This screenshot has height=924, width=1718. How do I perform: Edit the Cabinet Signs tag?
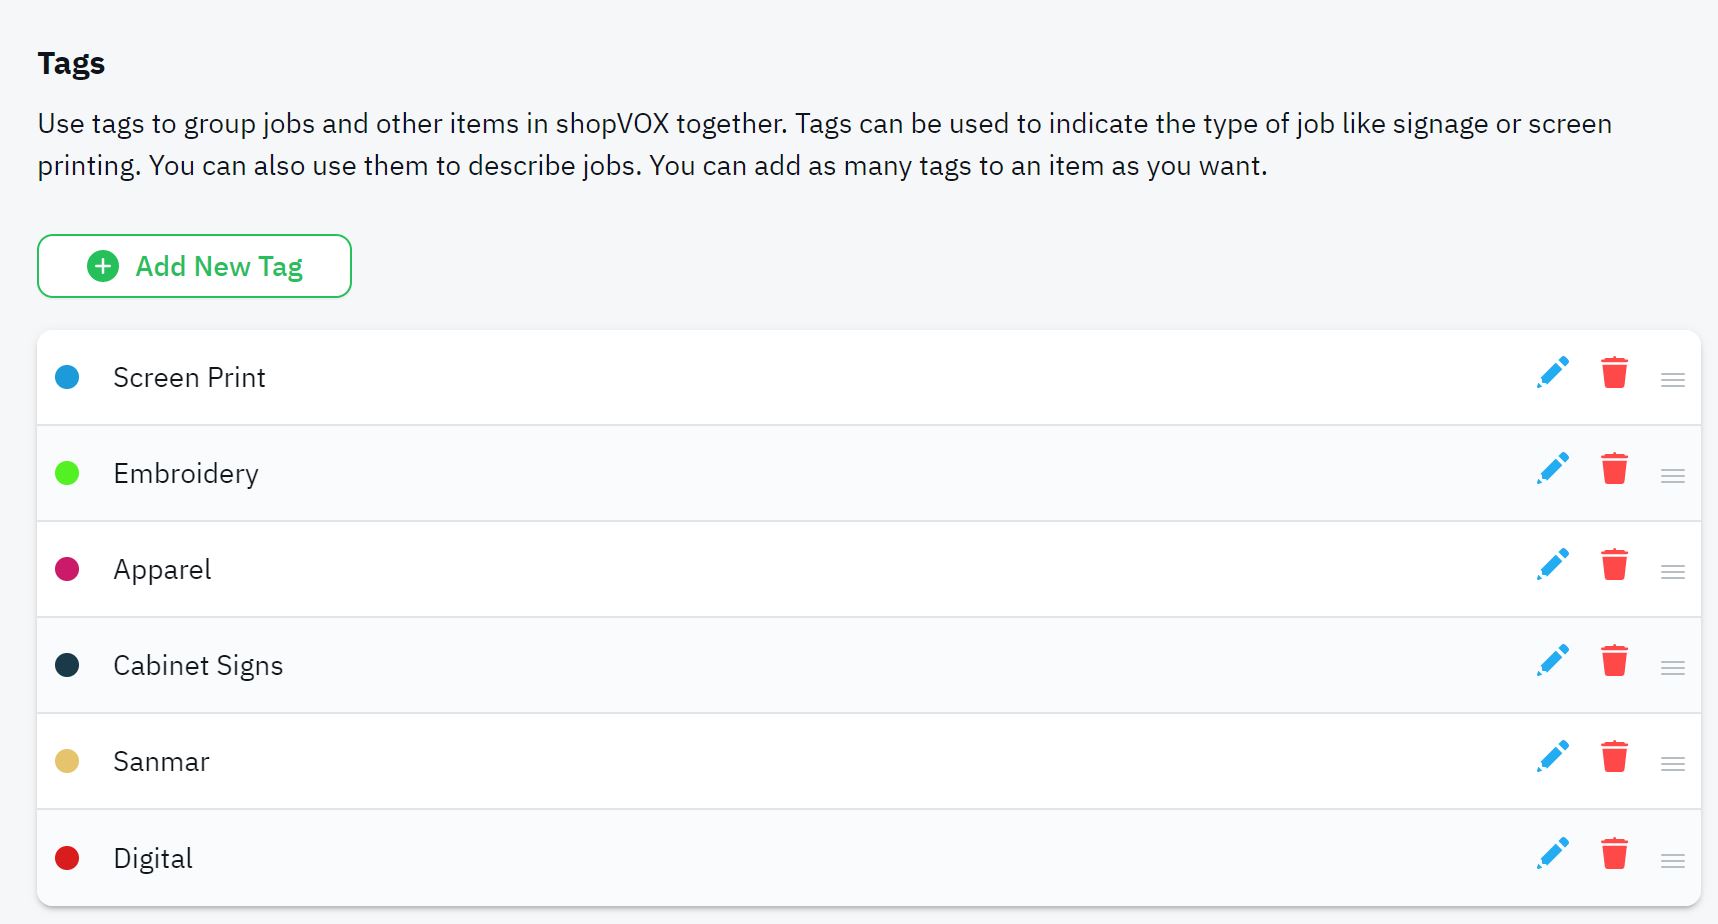point(1553,660)
